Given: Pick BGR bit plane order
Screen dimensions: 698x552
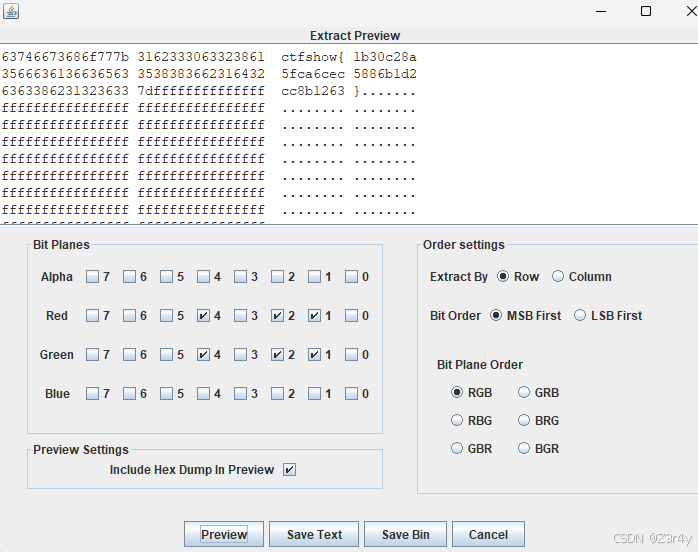Looking at the screenshot, I should [x=524, y=448].
